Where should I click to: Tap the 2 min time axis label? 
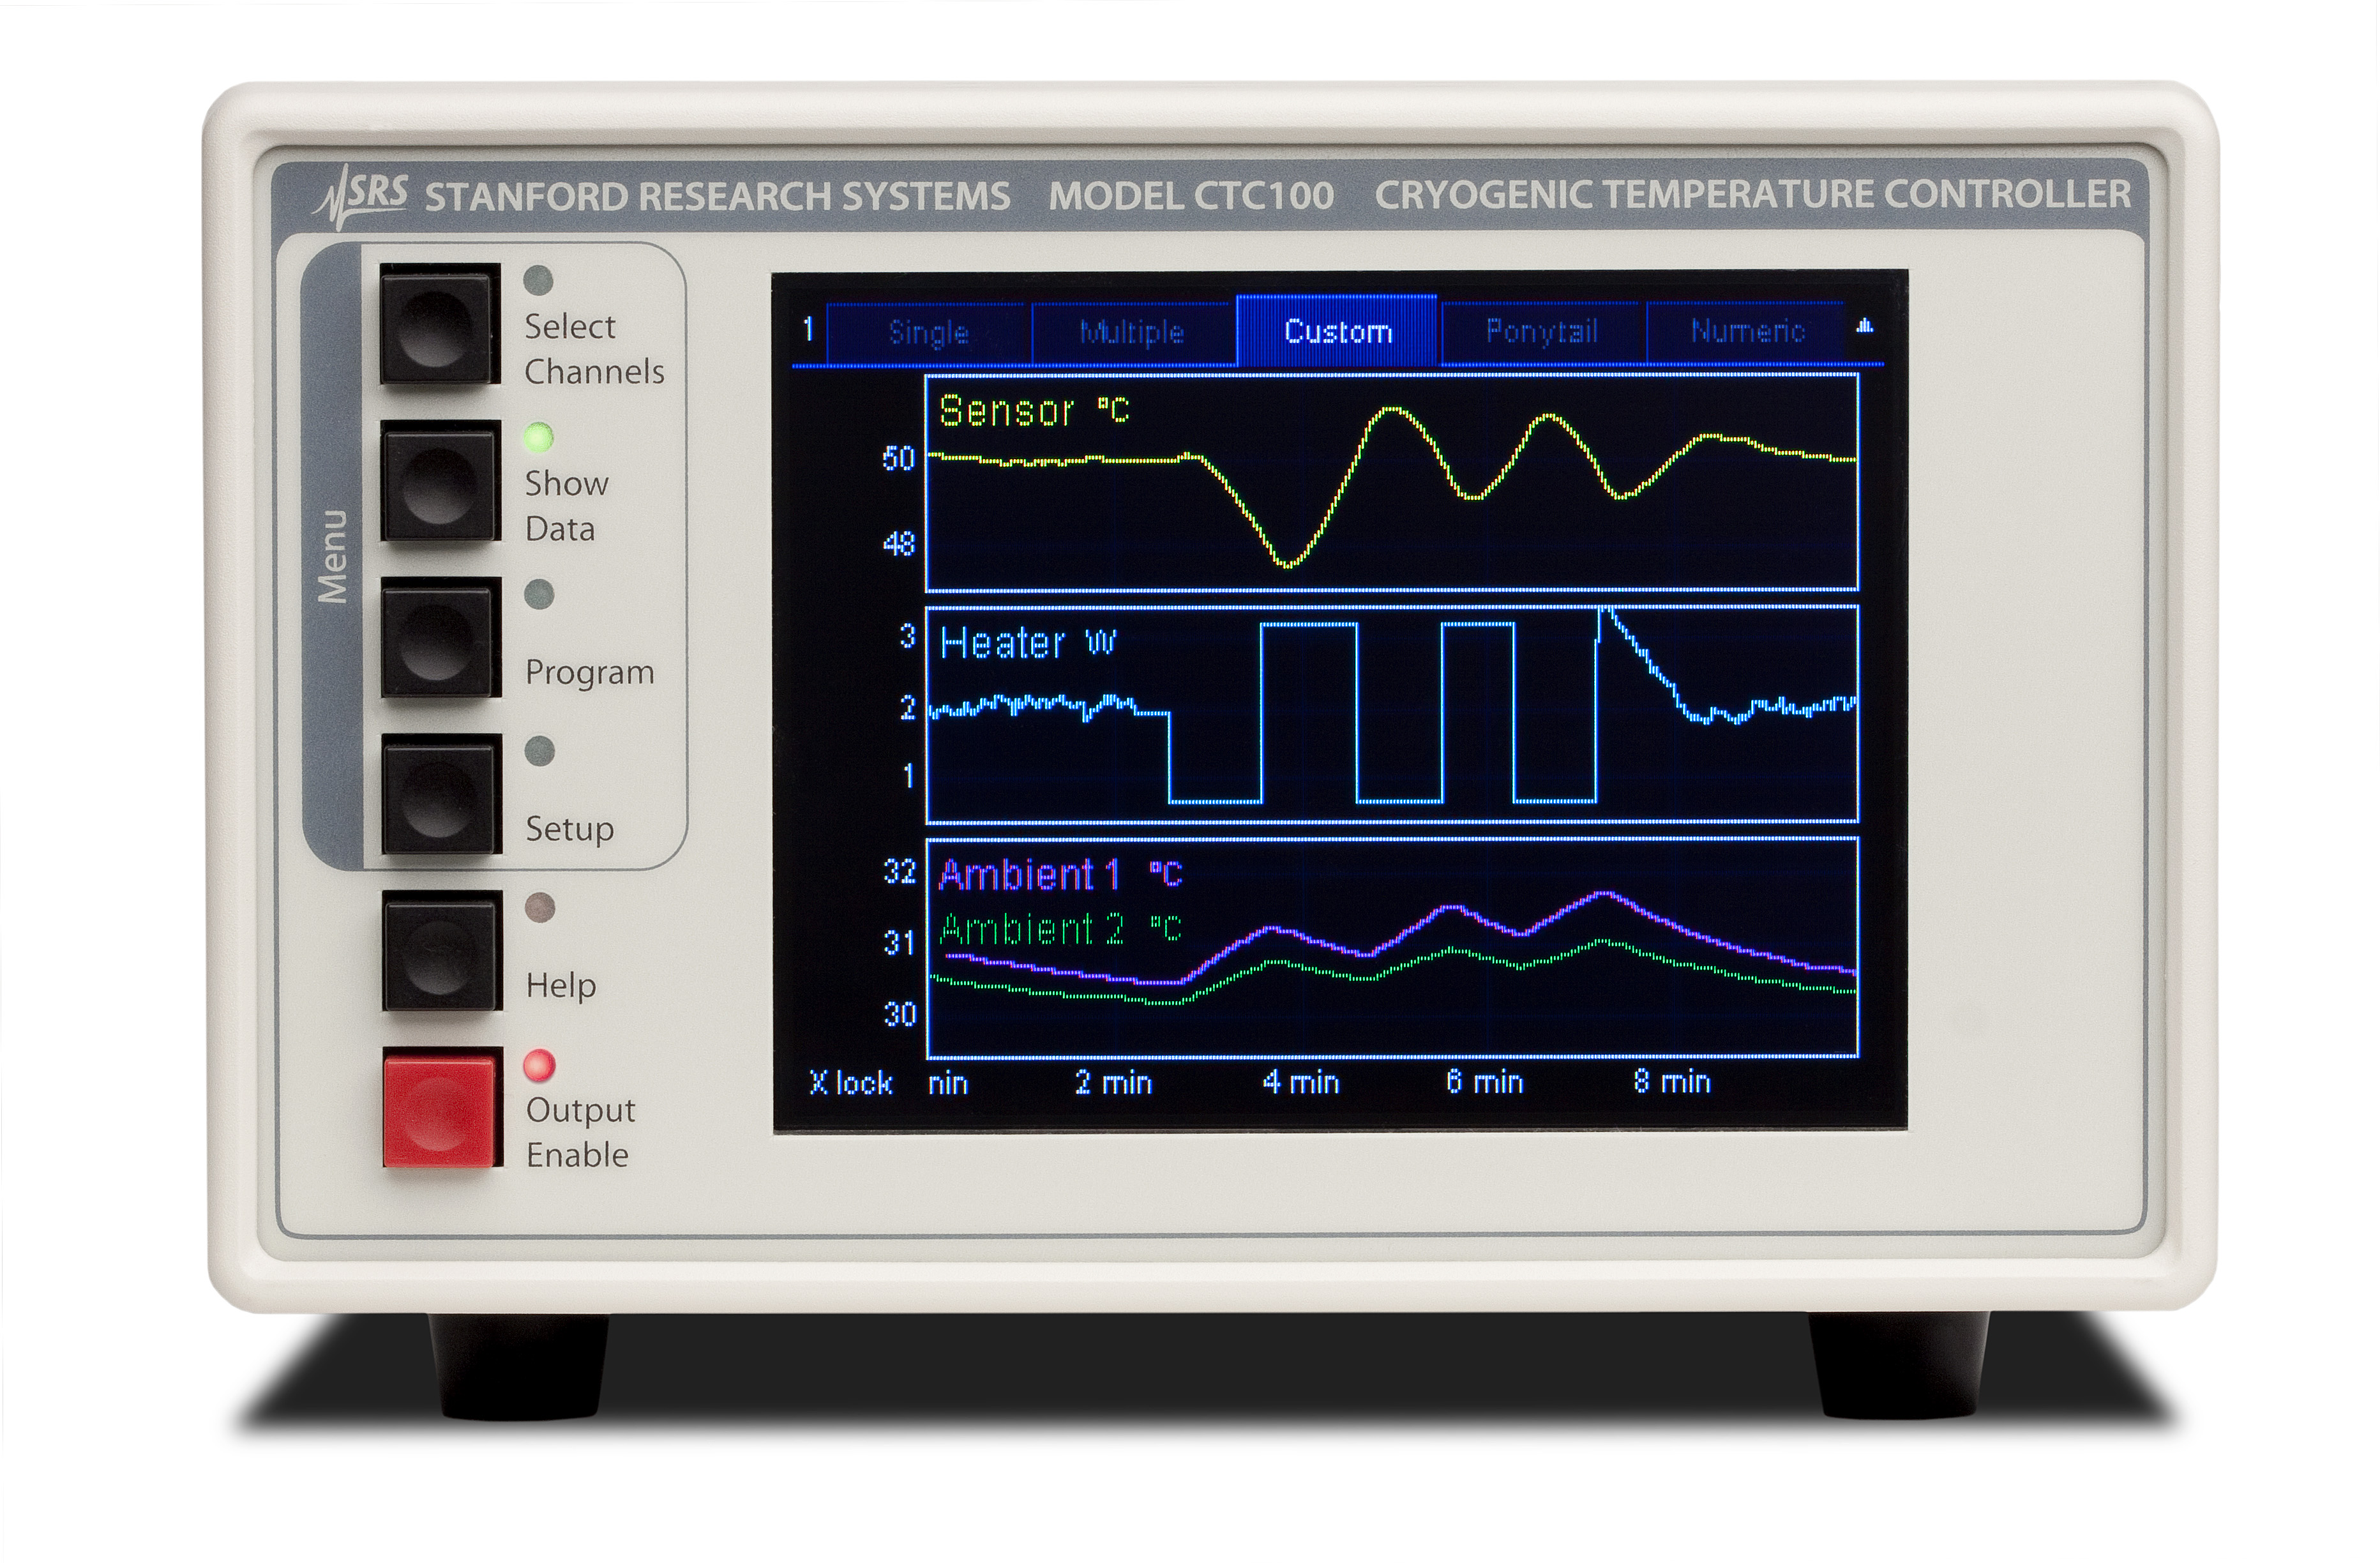point(1113,1083)
